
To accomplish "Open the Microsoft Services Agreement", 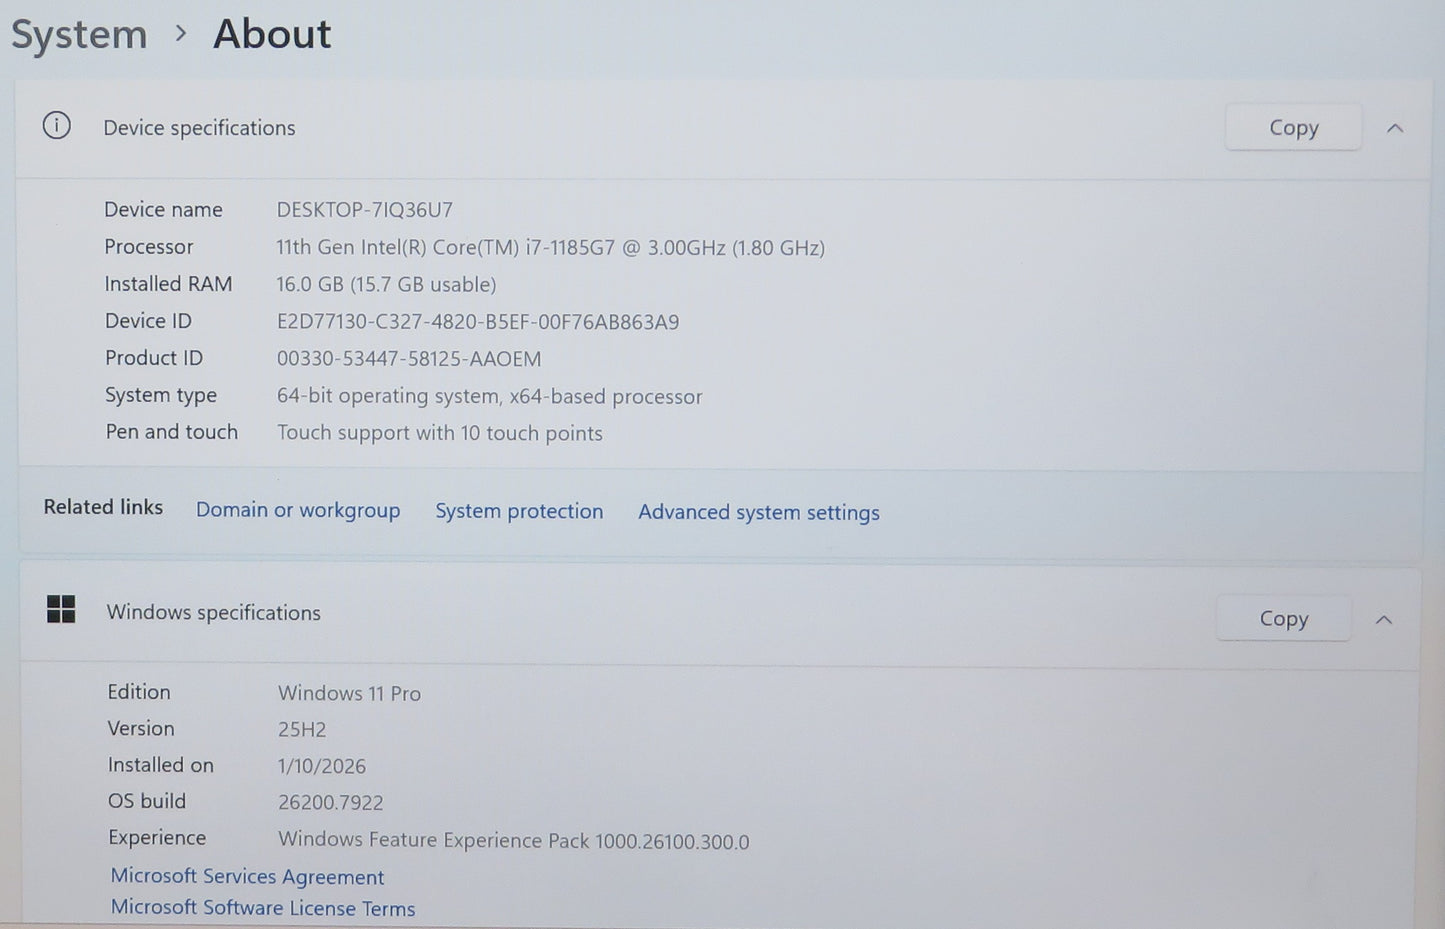I will [x=247, y=876].
